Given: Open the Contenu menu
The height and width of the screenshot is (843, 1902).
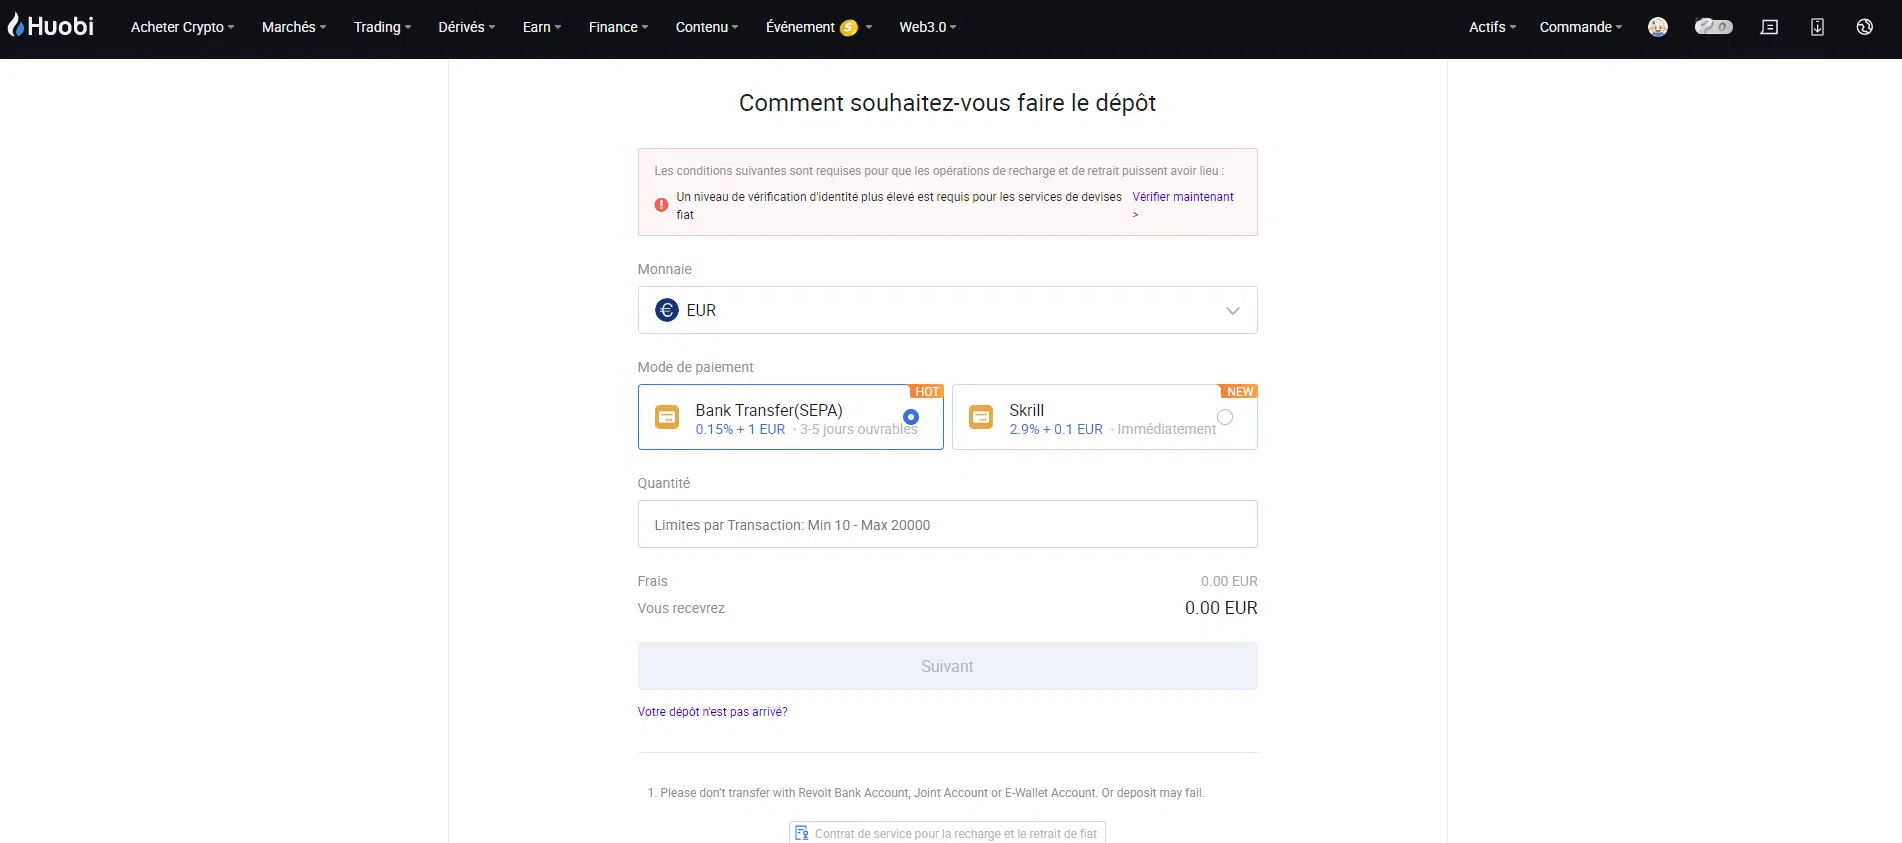Looking at the screenshot, I should point(707,27).
